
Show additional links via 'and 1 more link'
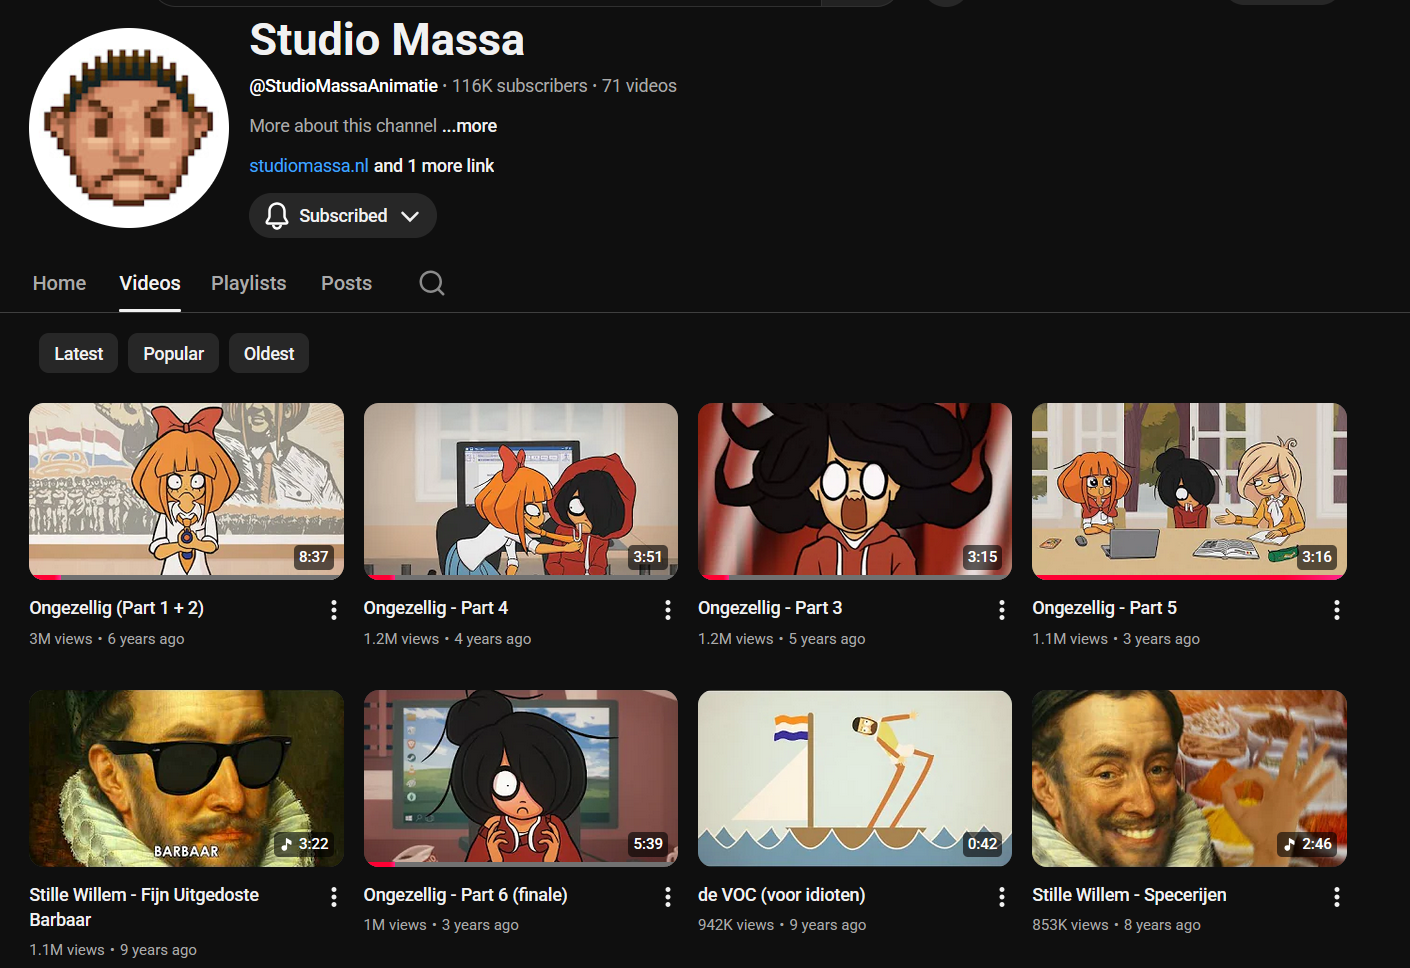434,166
